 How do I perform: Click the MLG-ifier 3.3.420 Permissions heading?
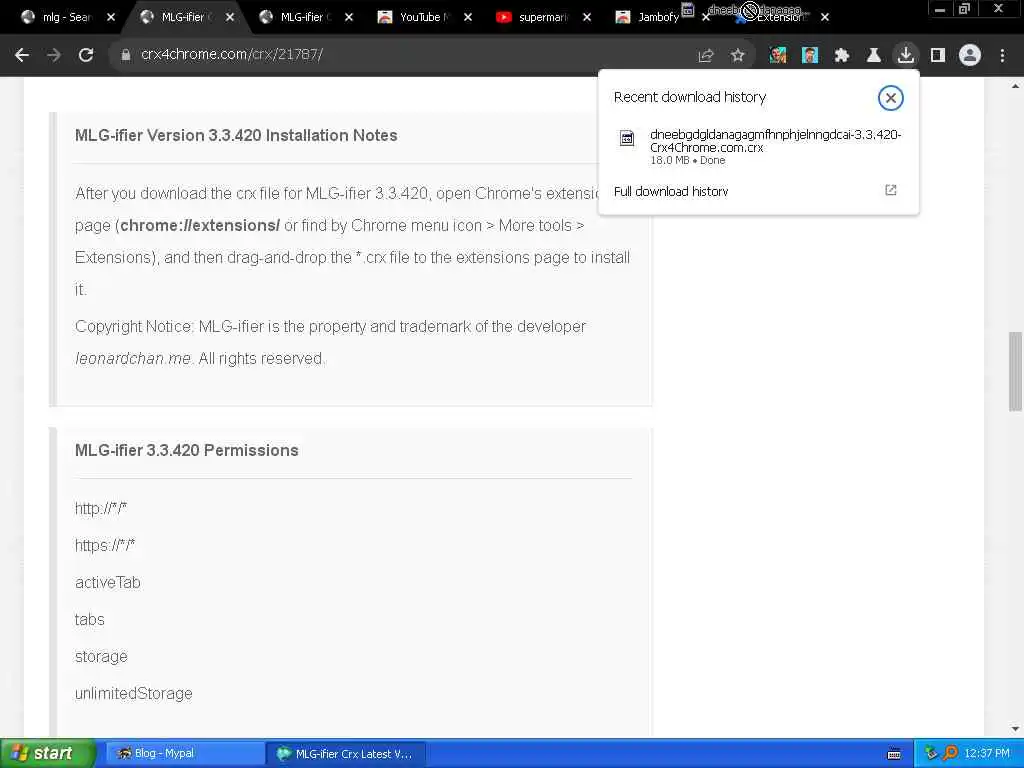[187, 450]
